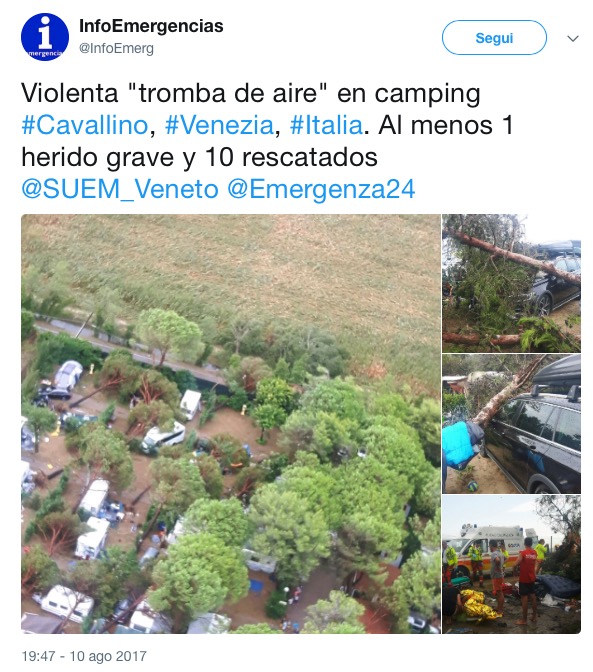Open the top photo of fallen tree on car
This screenshot has height=672, width=593.
point(511,283)
